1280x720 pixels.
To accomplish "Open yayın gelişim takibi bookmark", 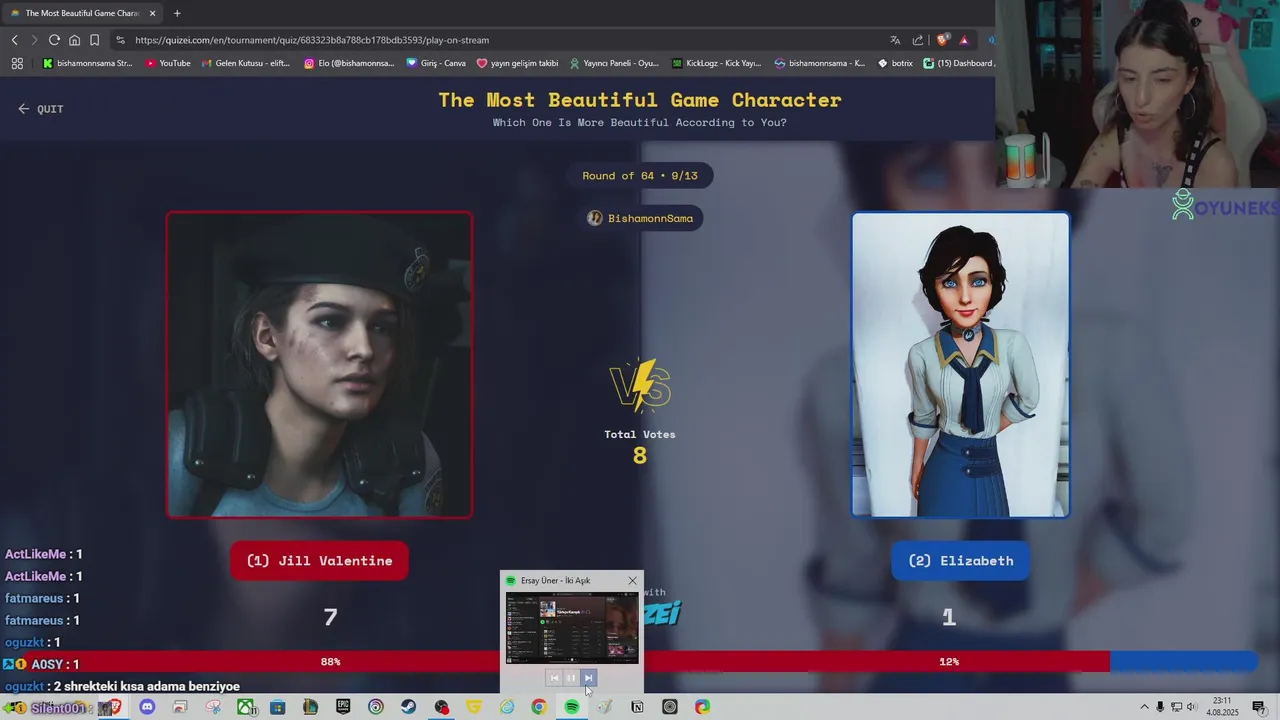I will pyautogui.click(x=517, y=63).
